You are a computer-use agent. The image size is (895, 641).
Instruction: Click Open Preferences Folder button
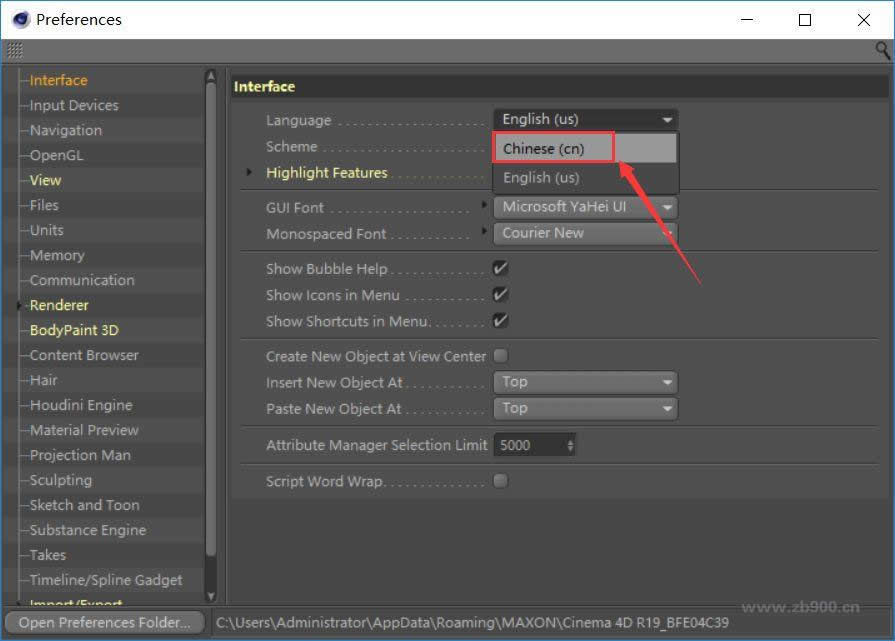click(x=104, y=623)
